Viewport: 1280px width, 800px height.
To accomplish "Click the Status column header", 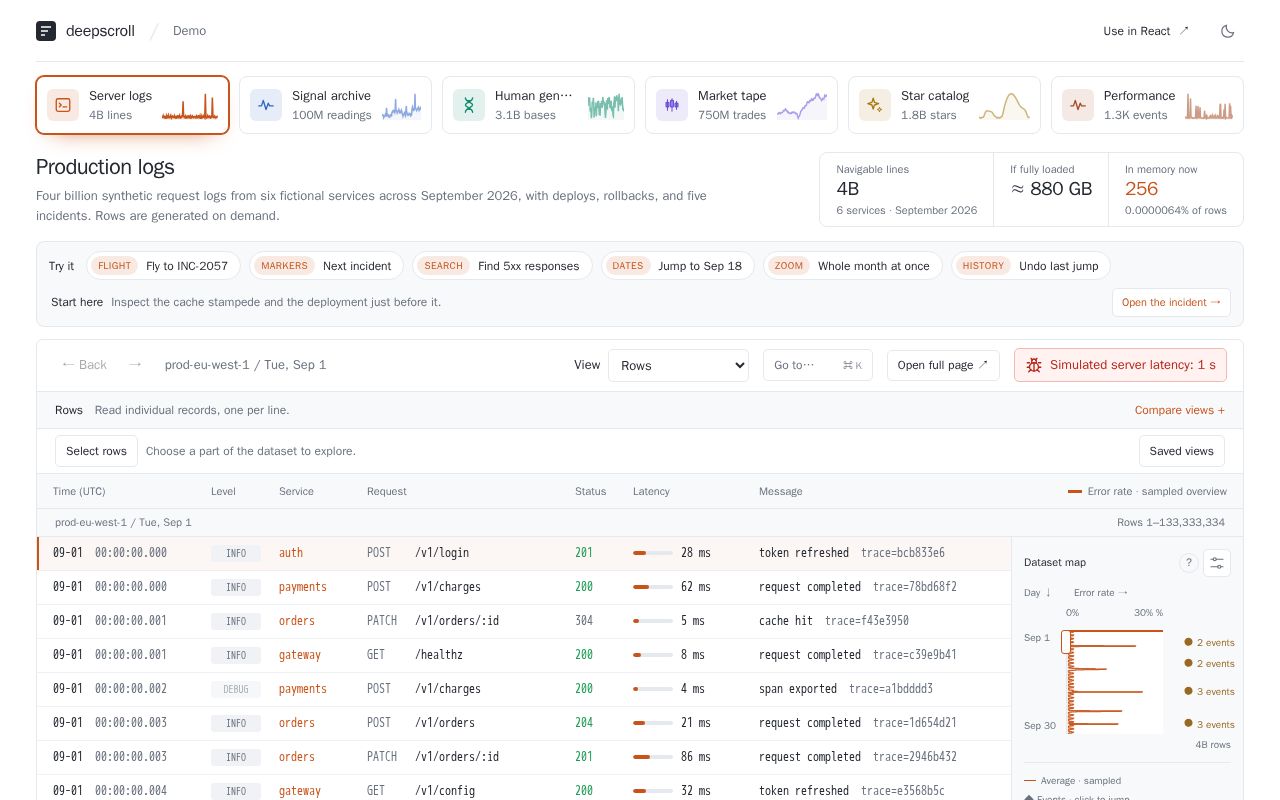I will point(590,491).
